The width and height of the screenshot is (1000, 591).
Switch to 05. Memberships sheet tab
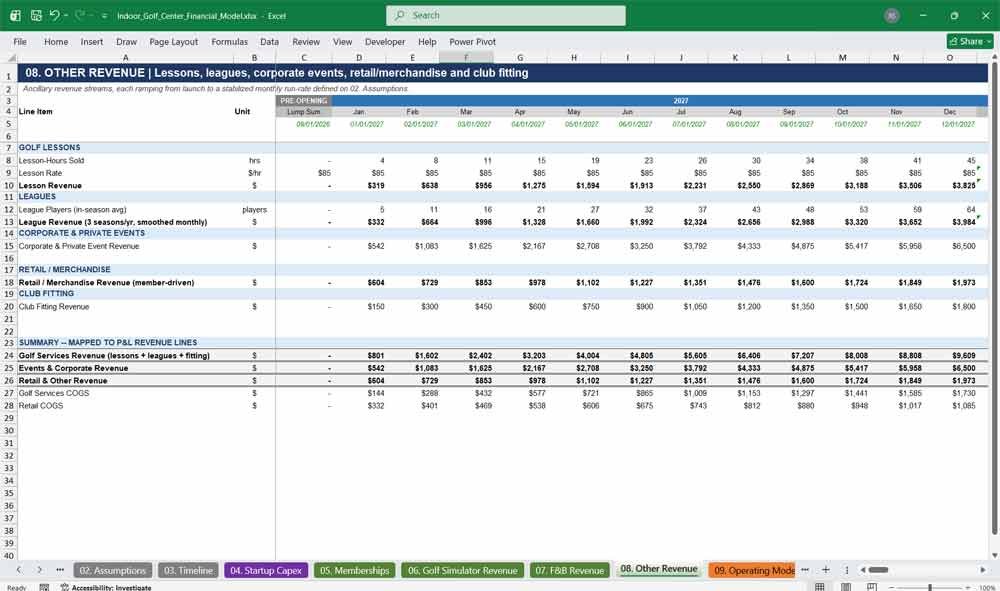pyautogui.click(x=355, y=571)
